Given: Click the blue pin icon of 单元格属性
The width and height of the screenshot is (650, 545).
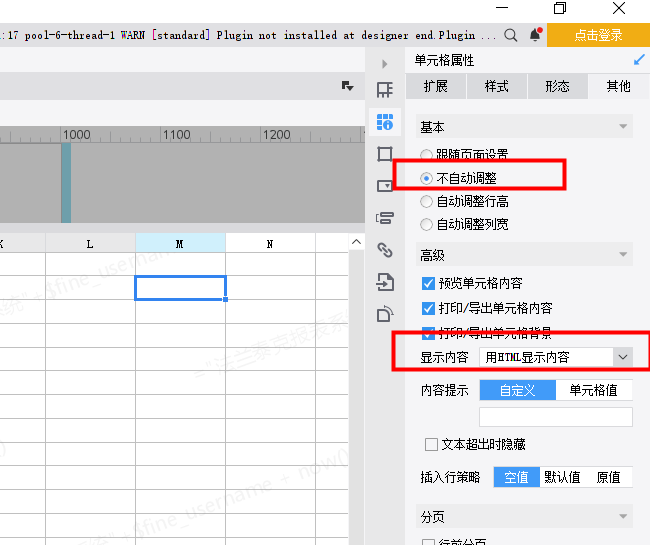Looking at the screenshot, I should pyautogui.click(x=639, y=60).
